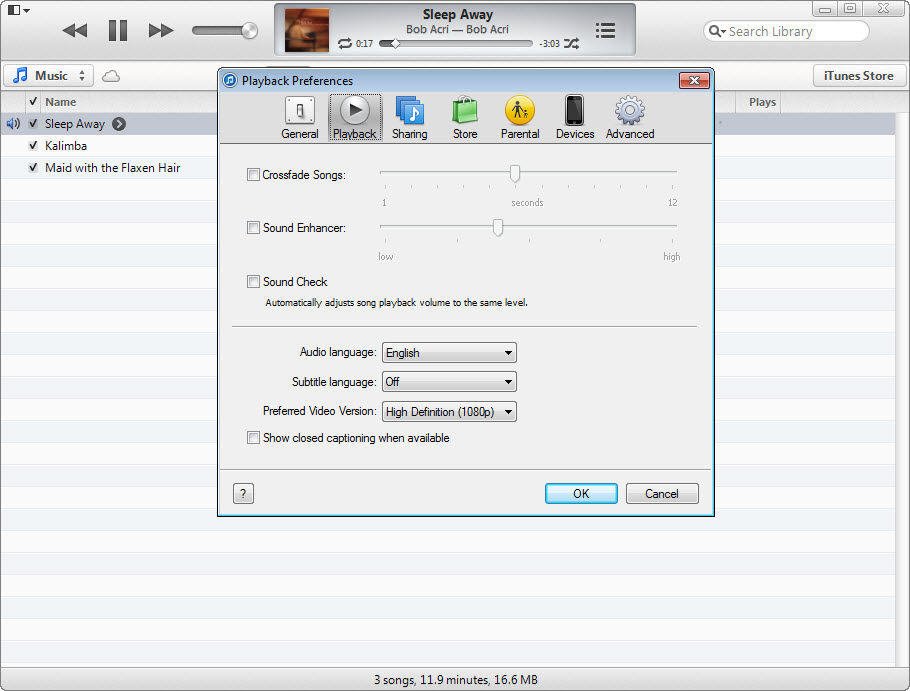Screen dimensions: 910x691
Task: Open the Preferred Video Version dropdown
Action: coord(449,412)
